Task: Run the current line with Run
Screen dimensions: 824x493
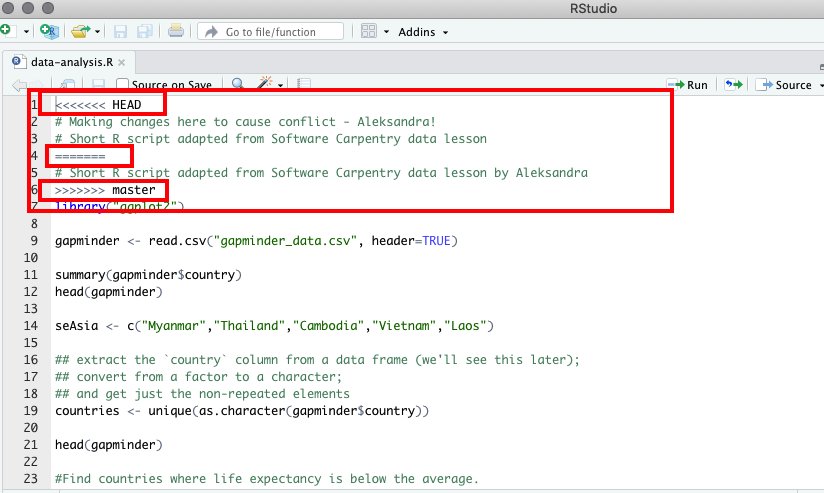Action: tap(688, 85)
